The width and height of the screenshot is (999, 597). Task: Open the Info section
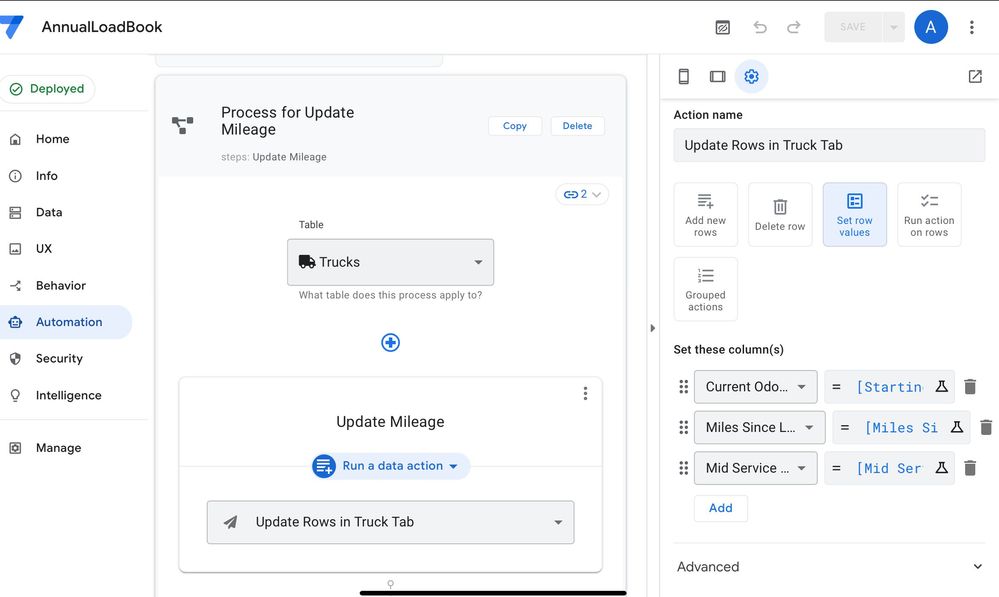coord(47,176)
